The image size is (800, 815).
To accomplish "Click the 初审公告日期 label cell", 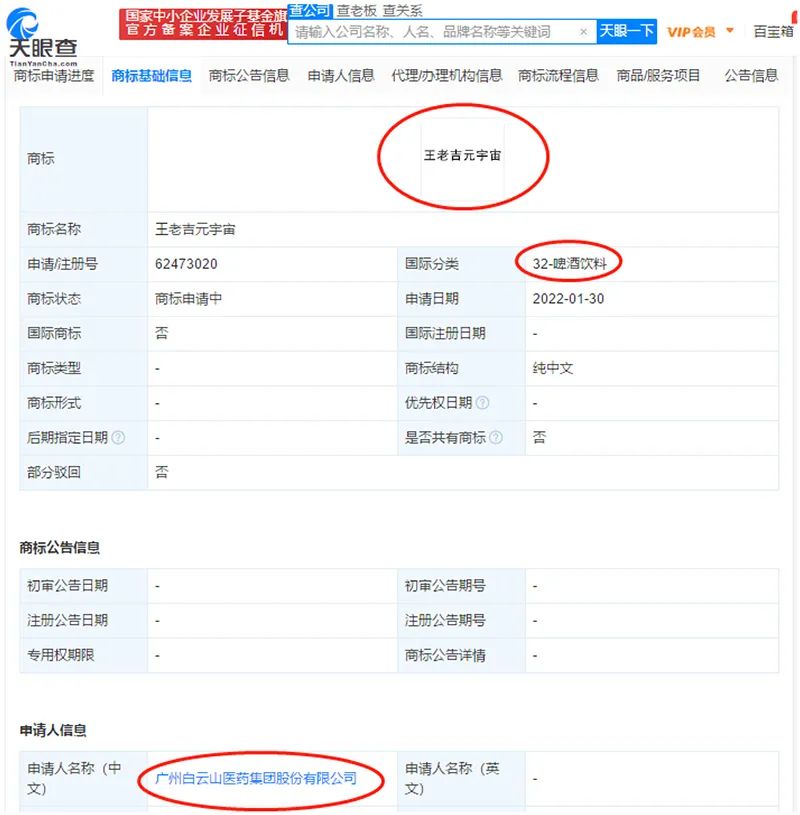I will point(84,586).
